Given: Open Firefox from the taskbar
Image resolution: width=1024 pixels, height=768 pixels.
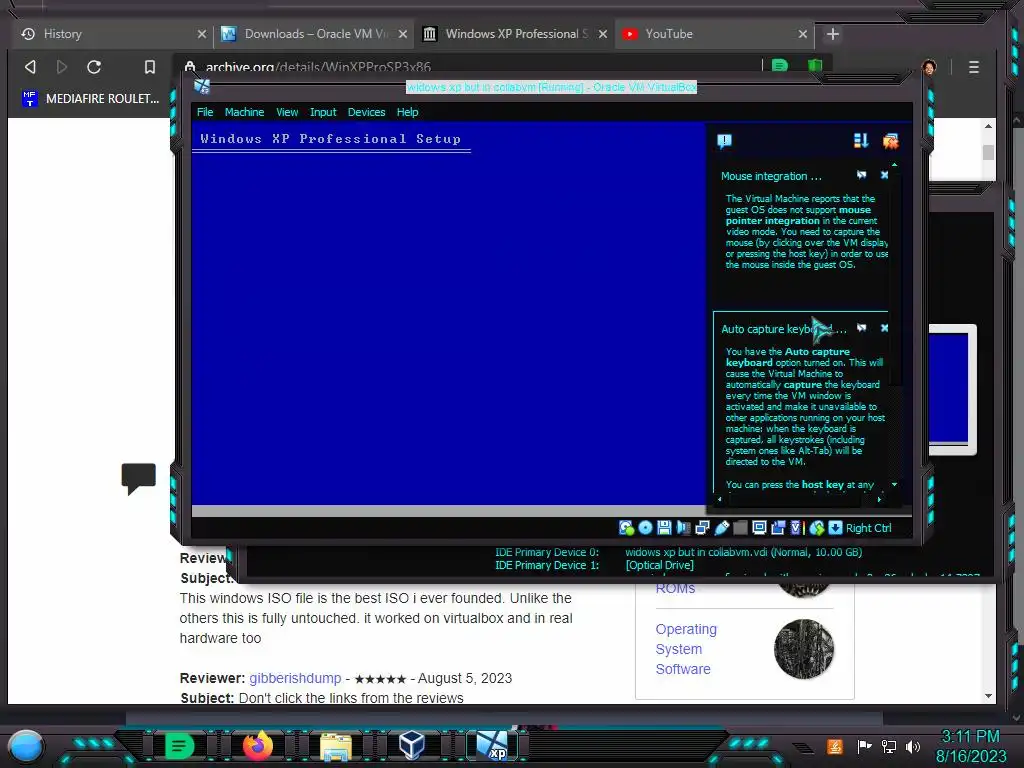Looking at the screenshot, I should pos(257,746).
